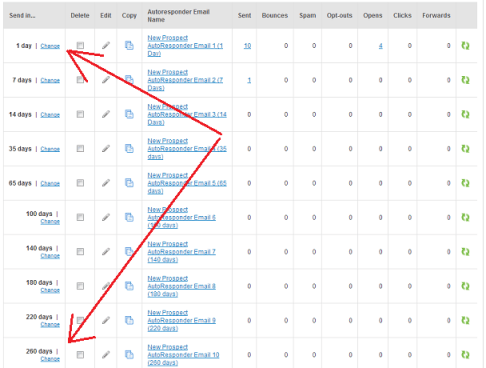Tick the delete checkbox for 14 days email

pos(80,114)
